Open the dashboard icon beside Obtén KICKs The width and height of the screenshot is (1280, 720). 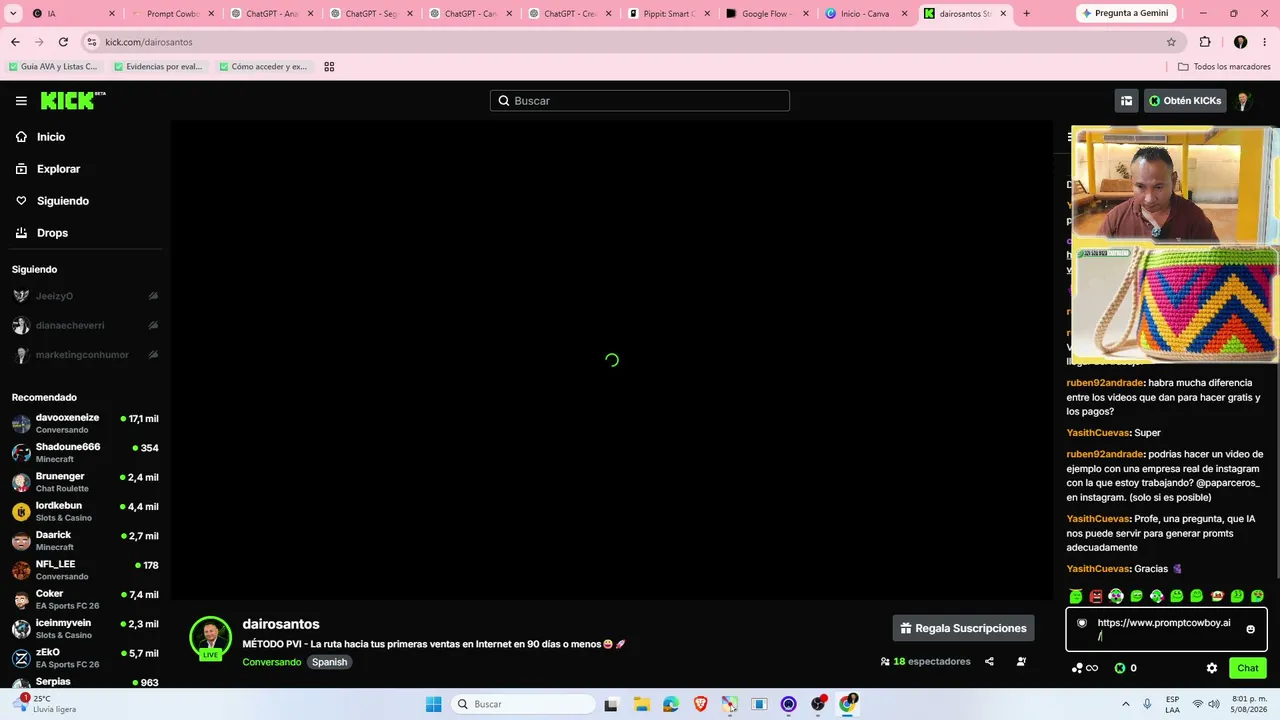(x=1126, y=101)
